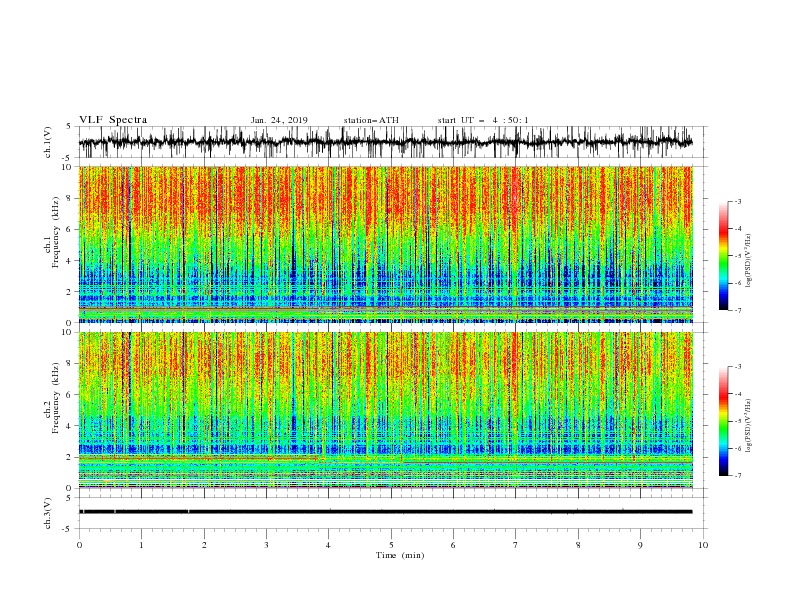Viewport: 792px width, 612px height.
Task: Click the '-5' tick on ch.1 colorbar
Action: tap(737, 256)
